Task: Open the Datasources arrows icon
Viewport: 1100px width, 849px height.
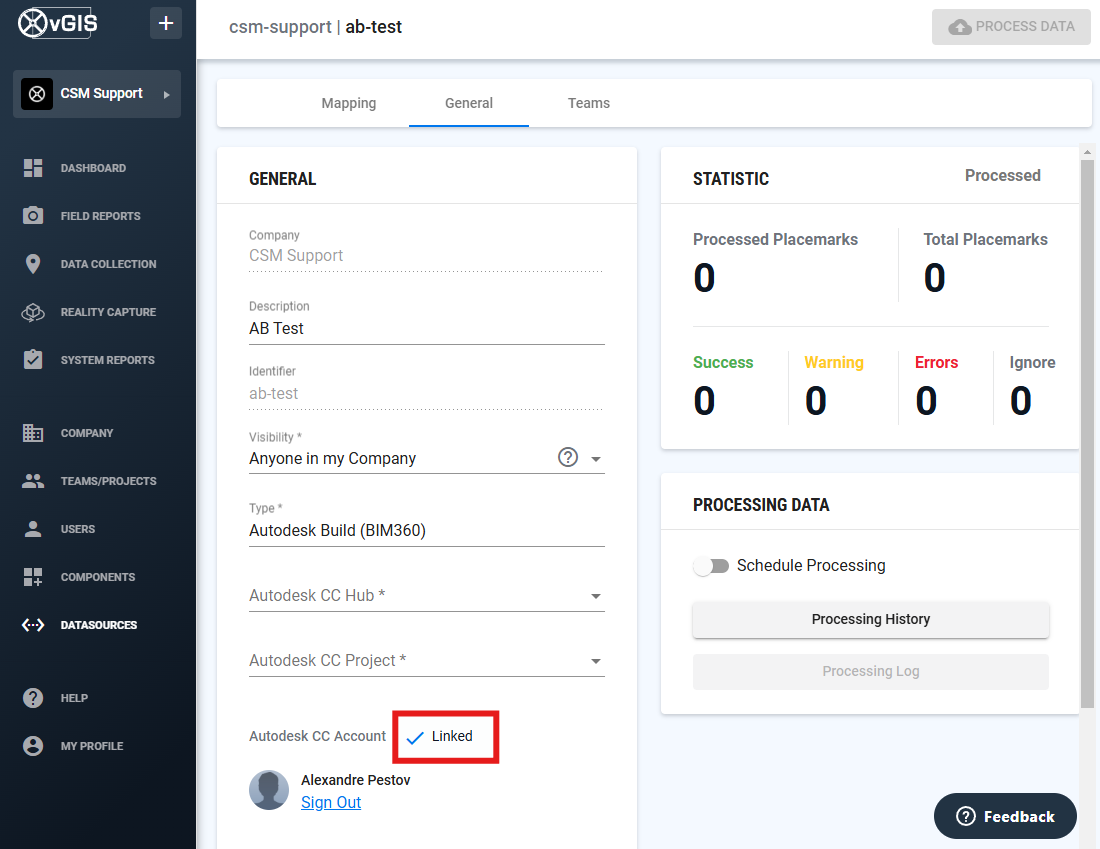Action: (x=33, y=624)
